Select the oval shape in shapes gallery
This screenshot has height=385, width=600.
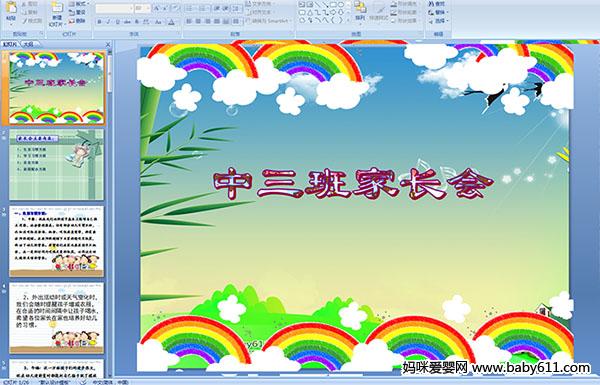(x=341, y=4)
